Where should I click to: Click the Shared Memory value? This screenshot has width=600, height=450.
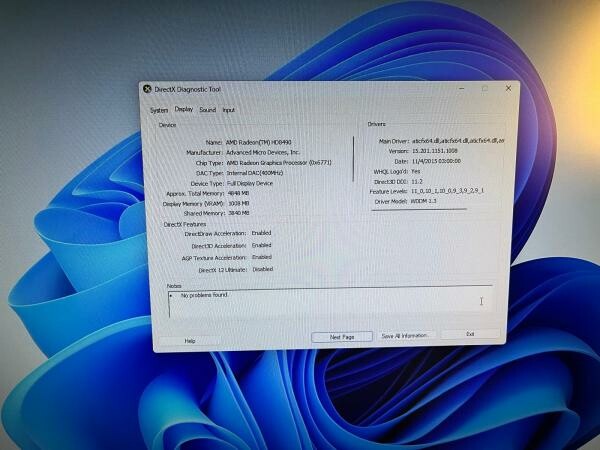coord(239,213)
